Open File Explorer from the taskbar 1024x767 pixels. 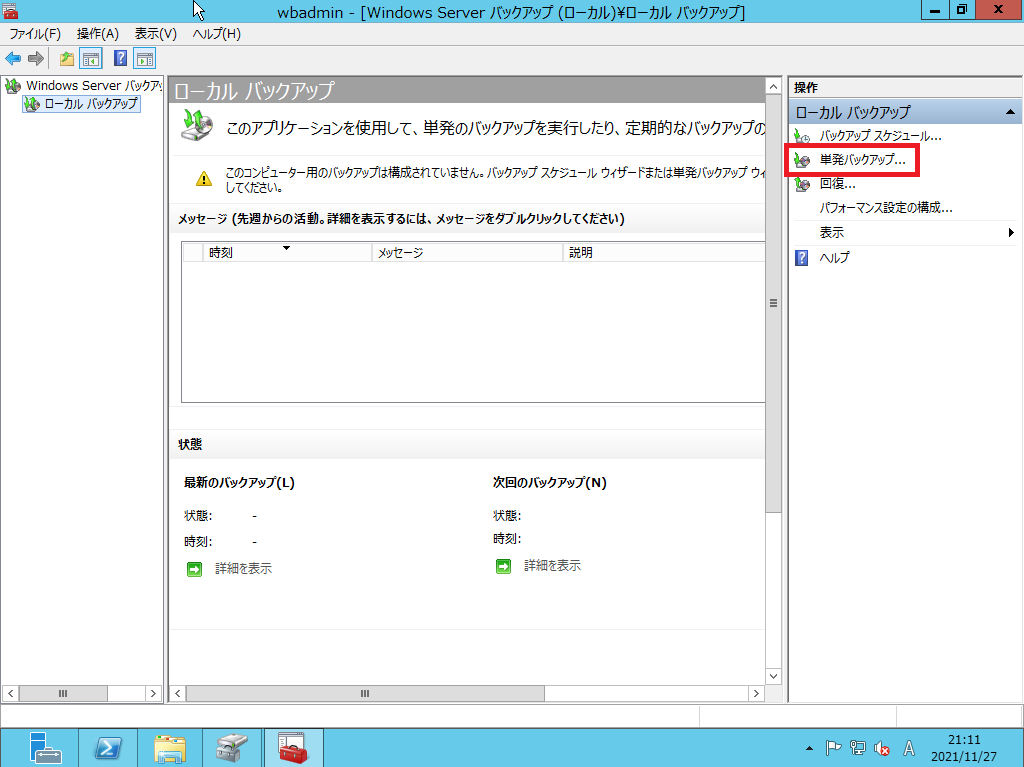[170, 748]
